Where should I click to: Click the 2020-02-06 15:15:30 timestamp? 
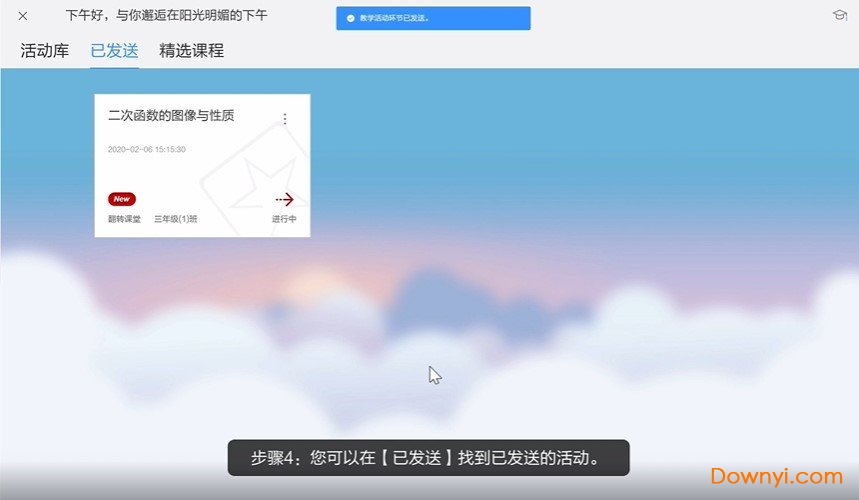[x=147, y=149]
